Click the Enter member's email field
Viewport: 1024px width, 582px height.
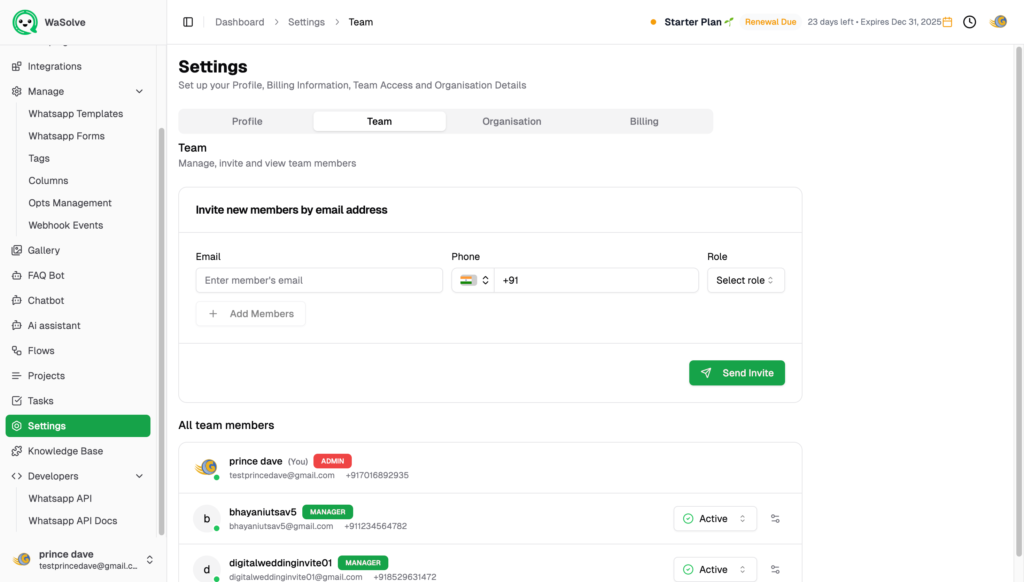tap(318, 281)
